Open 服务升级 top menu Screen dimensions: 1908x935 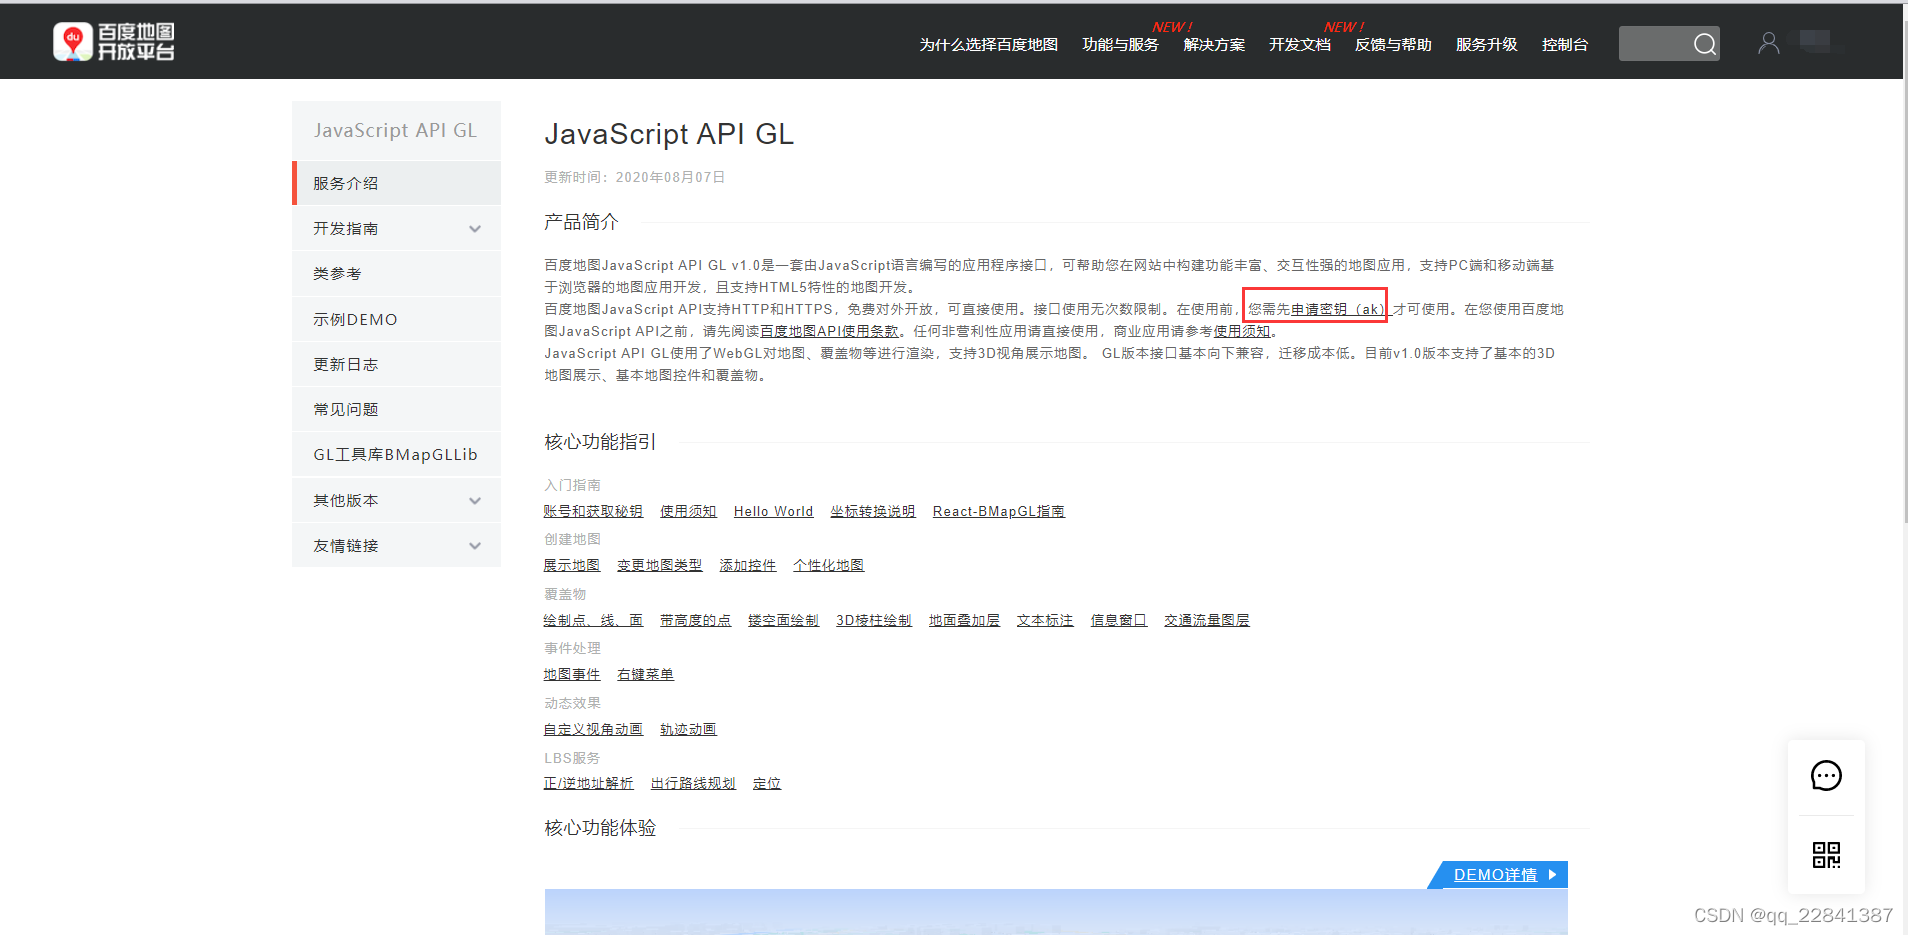click(x=1486, y=45)
